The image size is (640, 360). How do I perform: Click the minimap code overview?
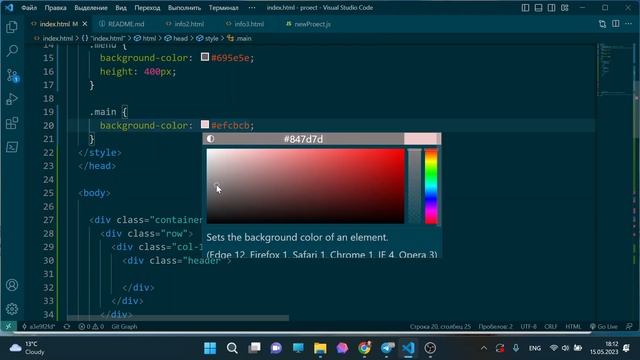[616, 69]
